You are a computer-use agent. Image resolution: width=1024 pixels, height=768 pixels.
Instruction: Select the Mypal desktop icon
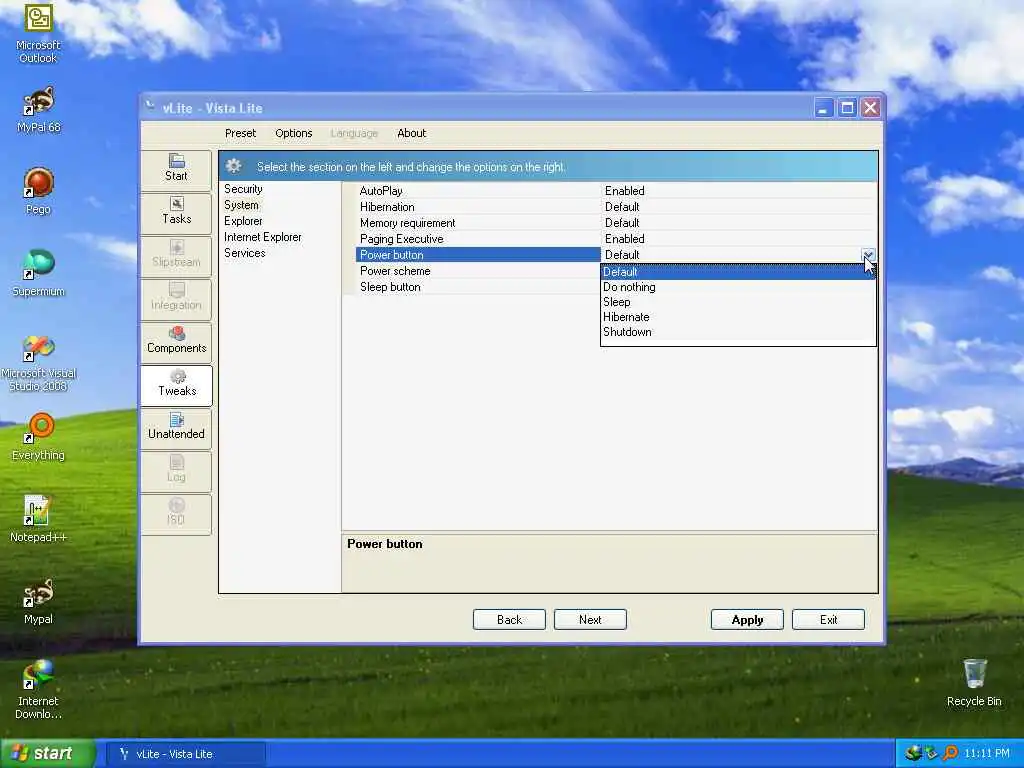pyautogui.click(x=38, y=601)
